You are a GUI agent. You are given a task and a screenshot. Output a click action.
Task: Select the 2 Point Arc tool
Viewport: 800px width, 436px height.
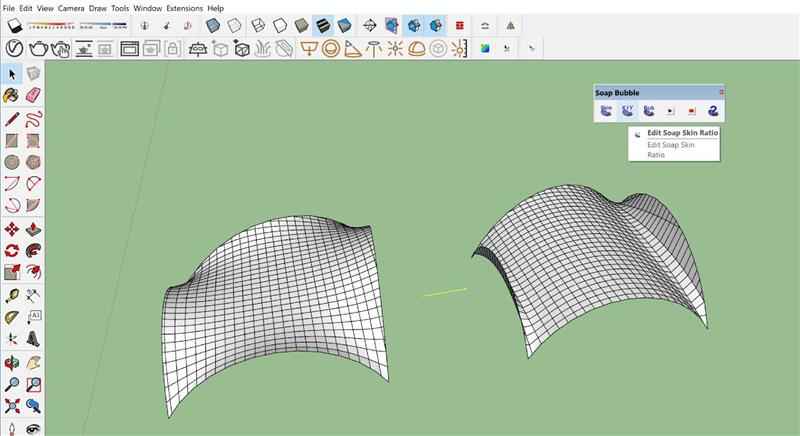pyautogui.click(x=33, y=184)
